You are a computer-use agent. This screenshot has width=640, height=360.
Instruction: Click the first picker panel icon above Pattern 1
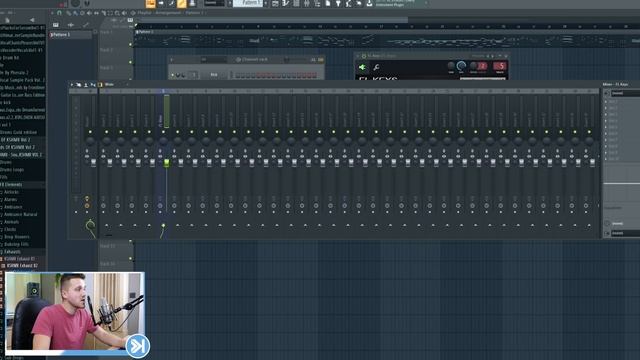pos(56,25)
